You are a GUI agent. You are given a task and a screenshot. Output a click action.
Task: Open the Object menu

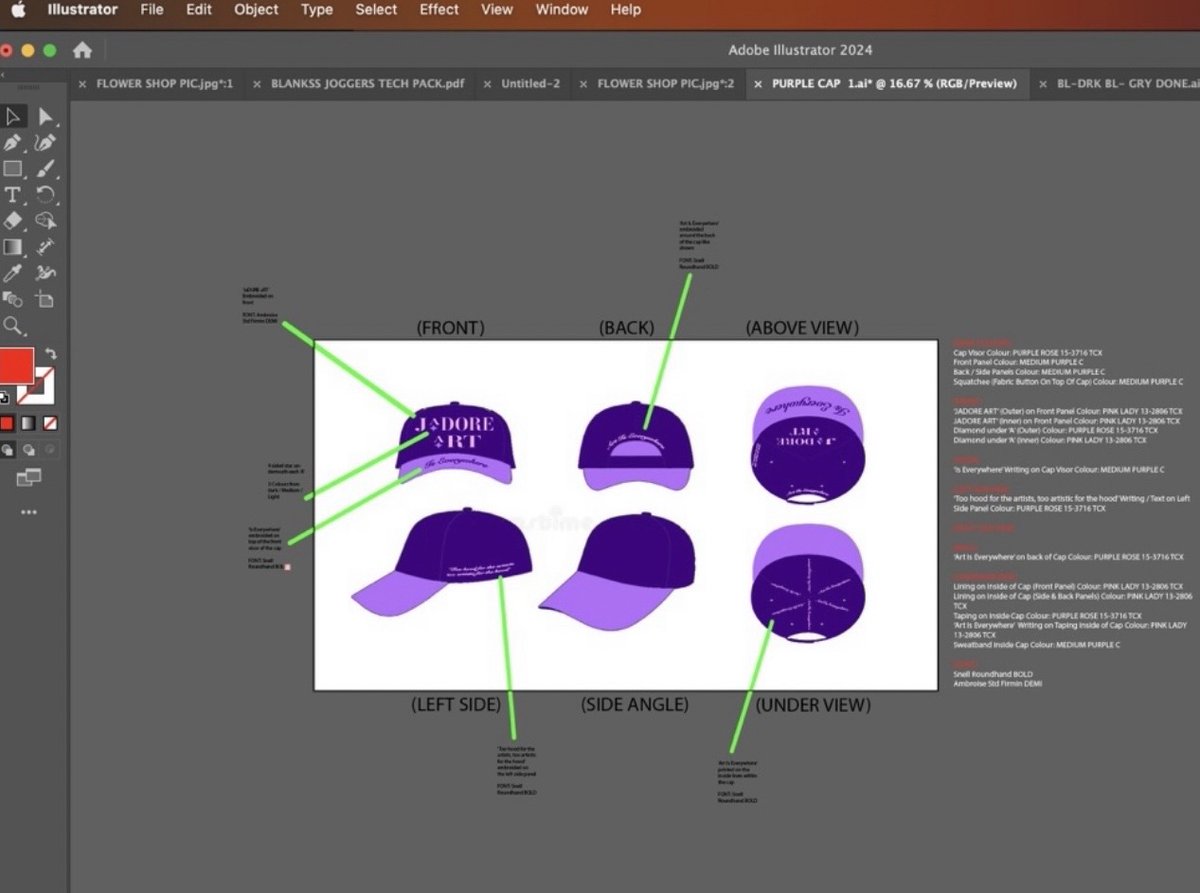[x=257, y=10]
